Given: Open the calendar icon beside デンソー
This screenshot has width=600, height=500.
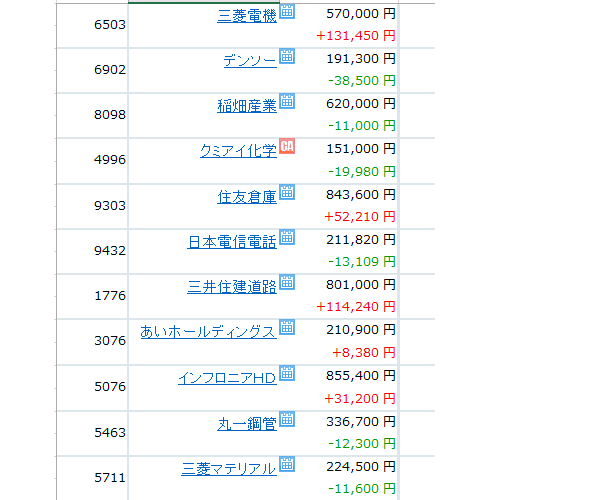Looking at the screenshot, I should [287, 56].
